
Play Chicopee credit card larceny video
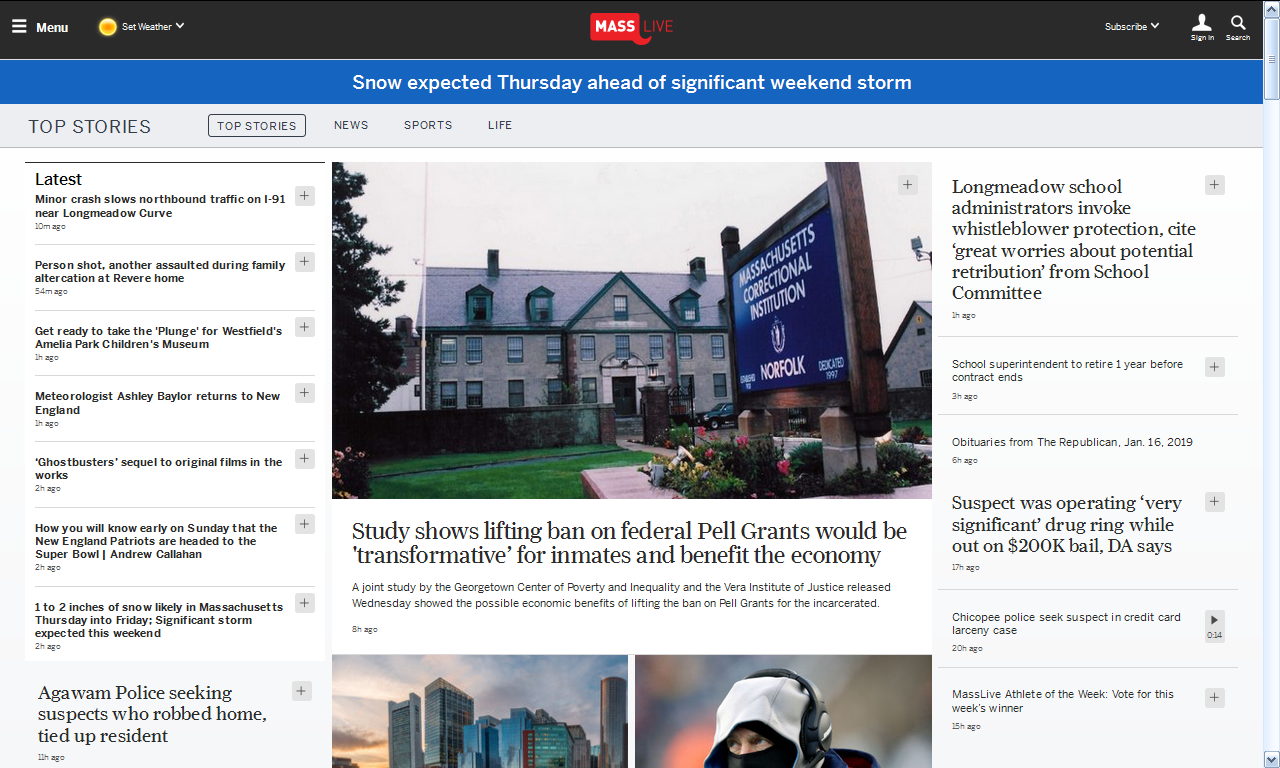(x=1214, y=626)
